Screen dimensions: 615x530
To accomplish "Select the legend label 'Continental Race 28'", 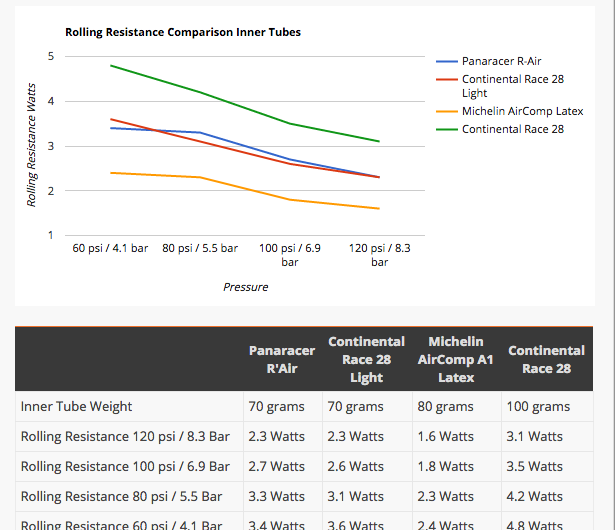I will [x=513, y=129].
